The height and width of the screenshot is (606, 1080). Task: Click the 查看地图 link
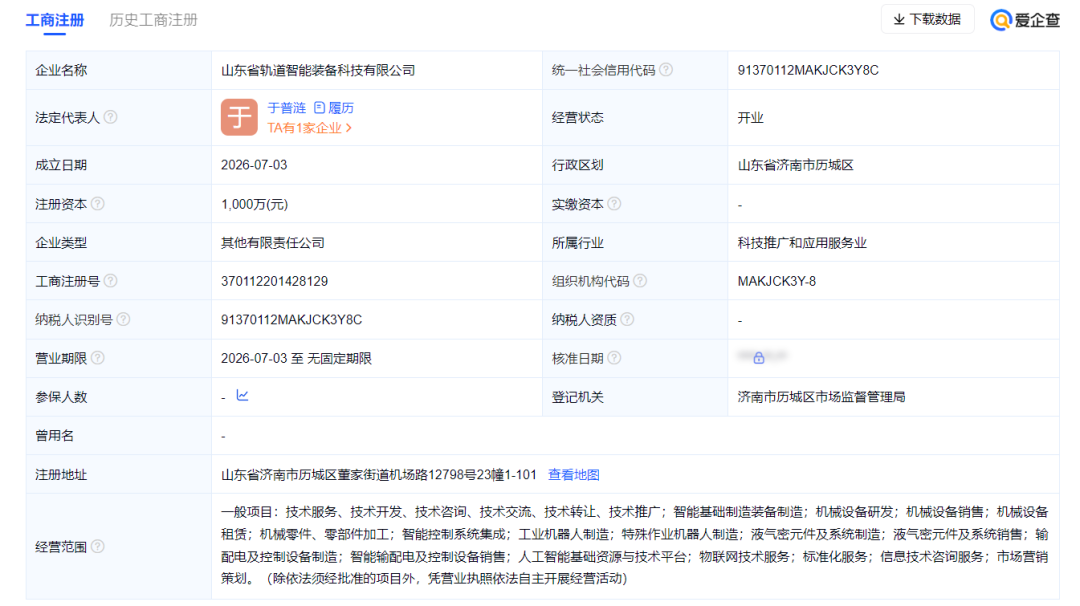point(573,474)
